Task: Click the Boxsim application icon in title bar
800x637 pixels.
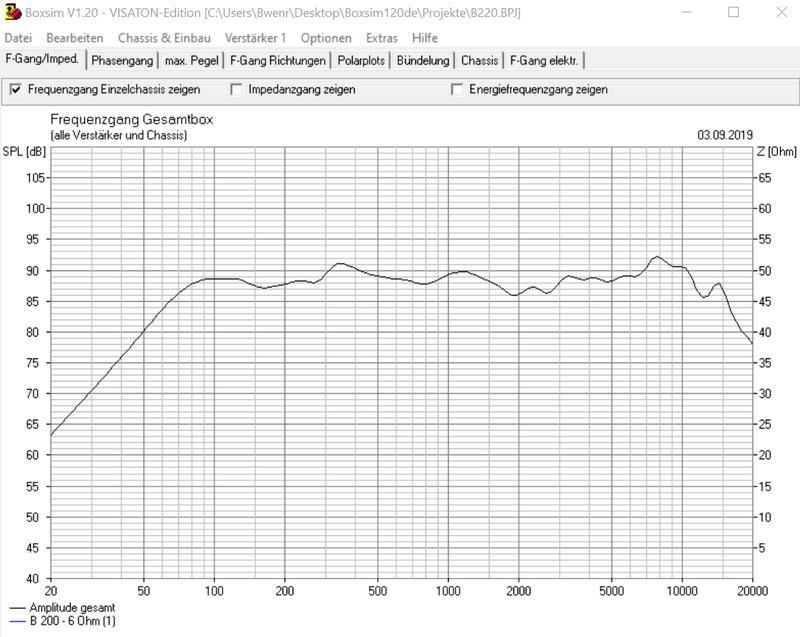Action: click(x=12, y=12)
